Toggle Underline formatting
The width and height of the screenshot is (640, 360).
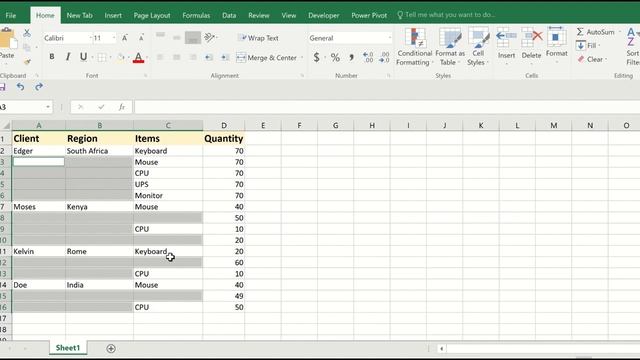pos(83,57)
